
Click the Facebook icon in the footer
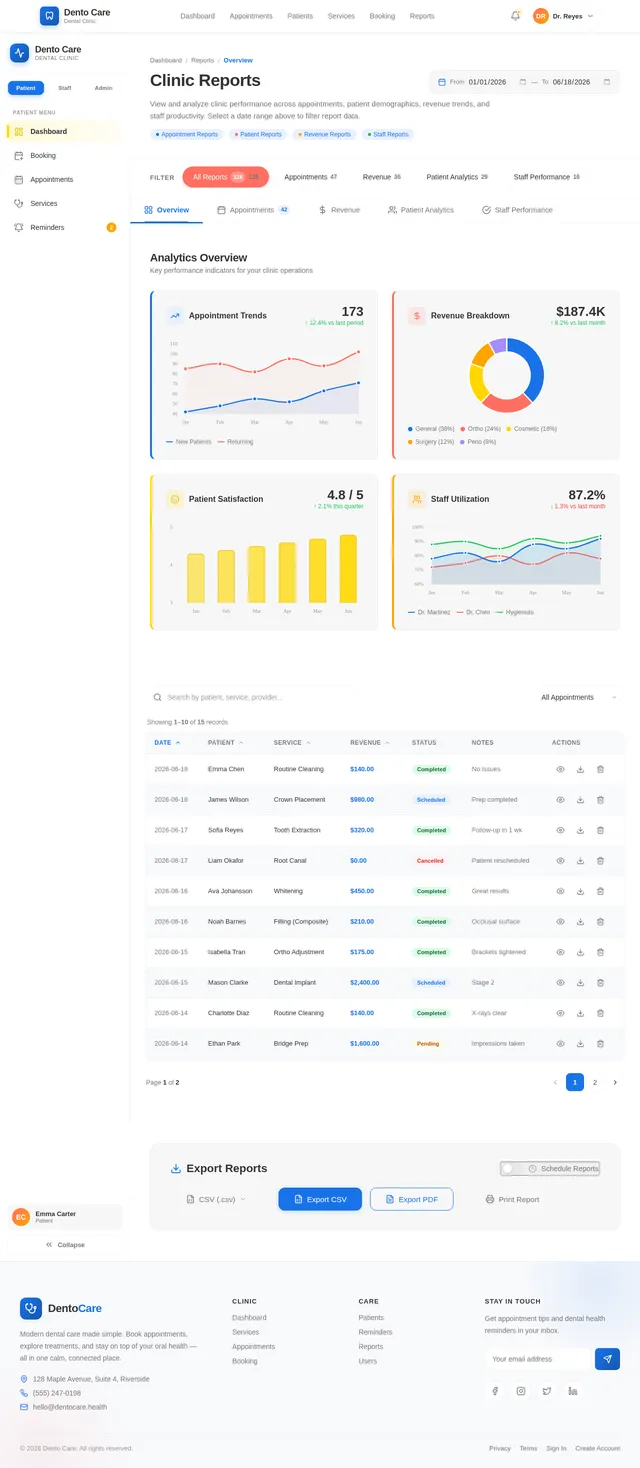click(494, 1391)
